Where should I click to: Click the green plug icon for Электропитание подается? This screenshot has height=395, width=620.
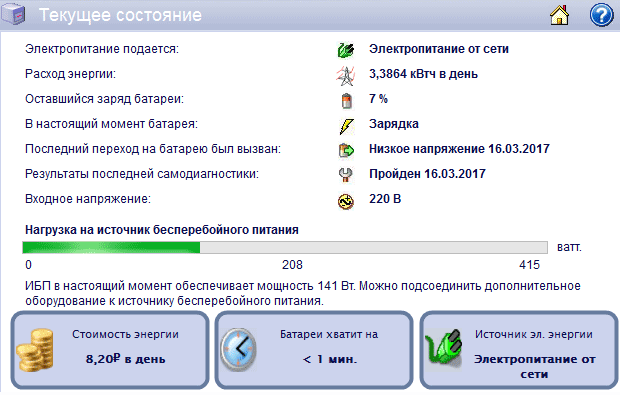tap(346, 50)
